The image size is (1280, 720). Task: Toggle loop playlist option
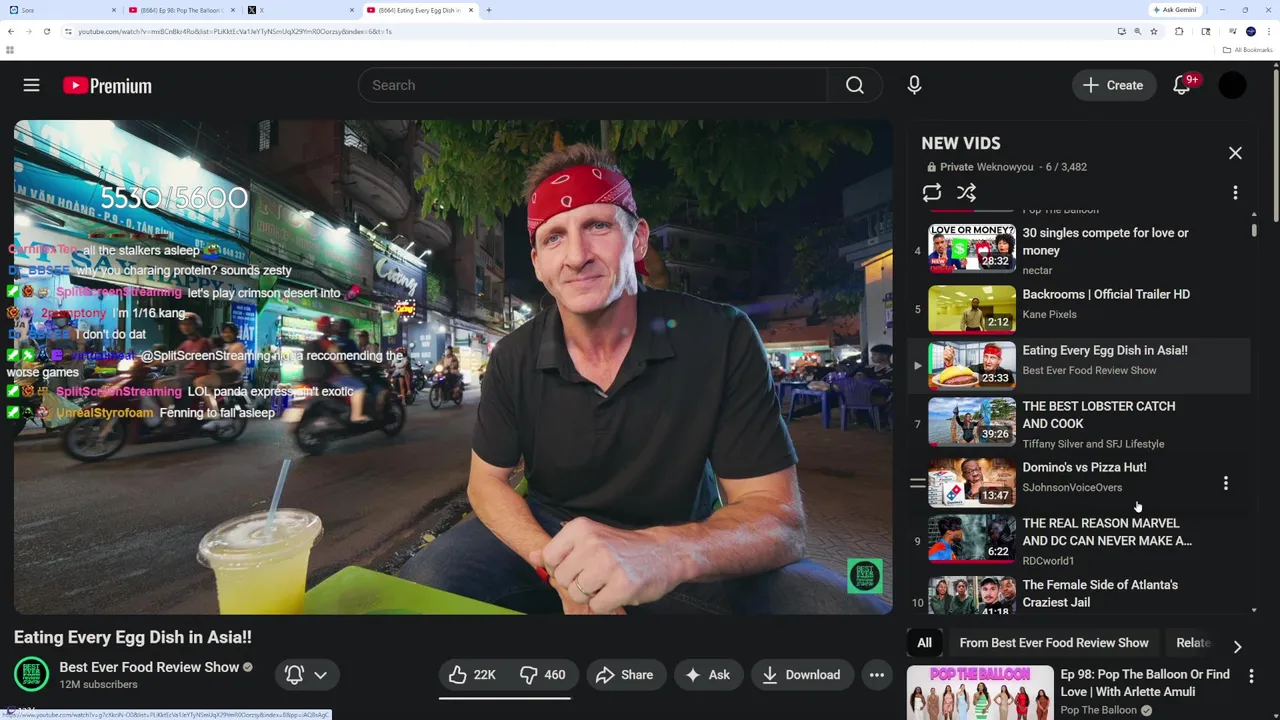click(x=932, y=193)
